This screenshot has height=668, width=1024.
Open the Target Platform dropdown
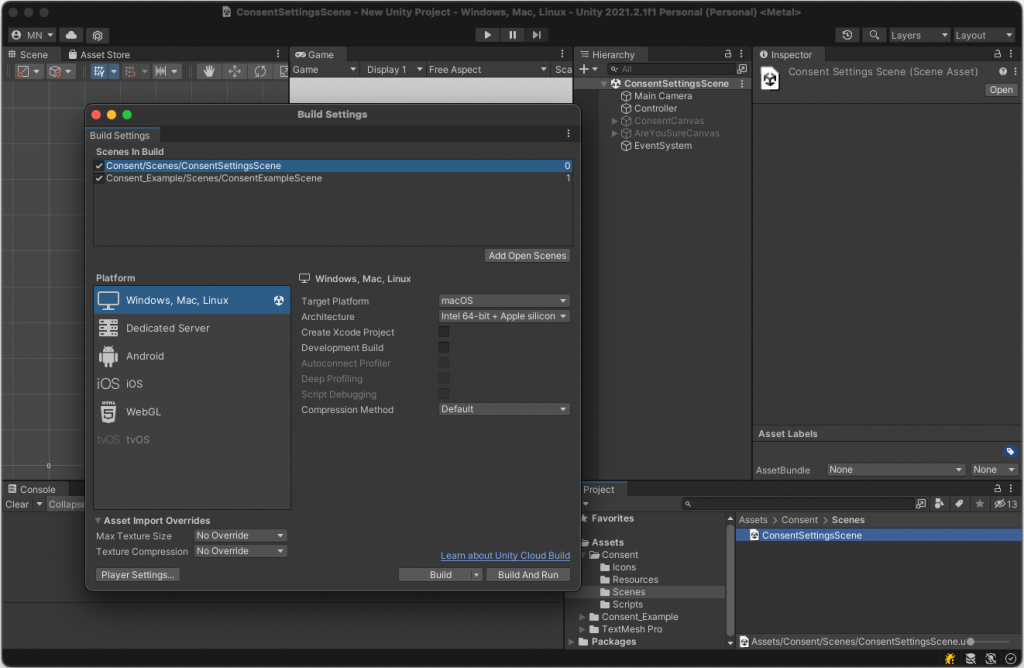[503, 300]
